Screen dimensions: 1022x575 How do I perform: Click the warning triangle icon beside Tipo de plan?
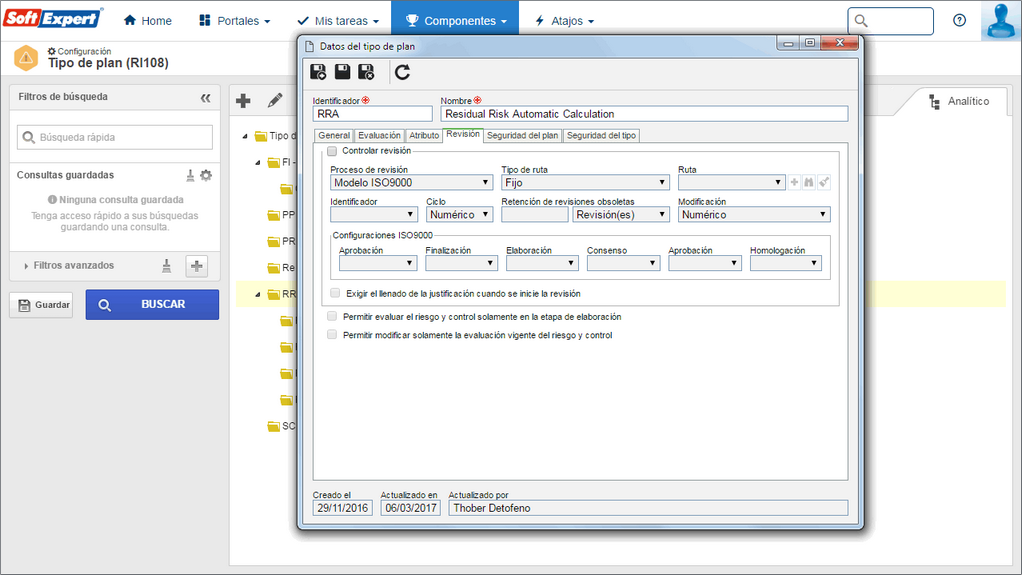tap(26, 58)
